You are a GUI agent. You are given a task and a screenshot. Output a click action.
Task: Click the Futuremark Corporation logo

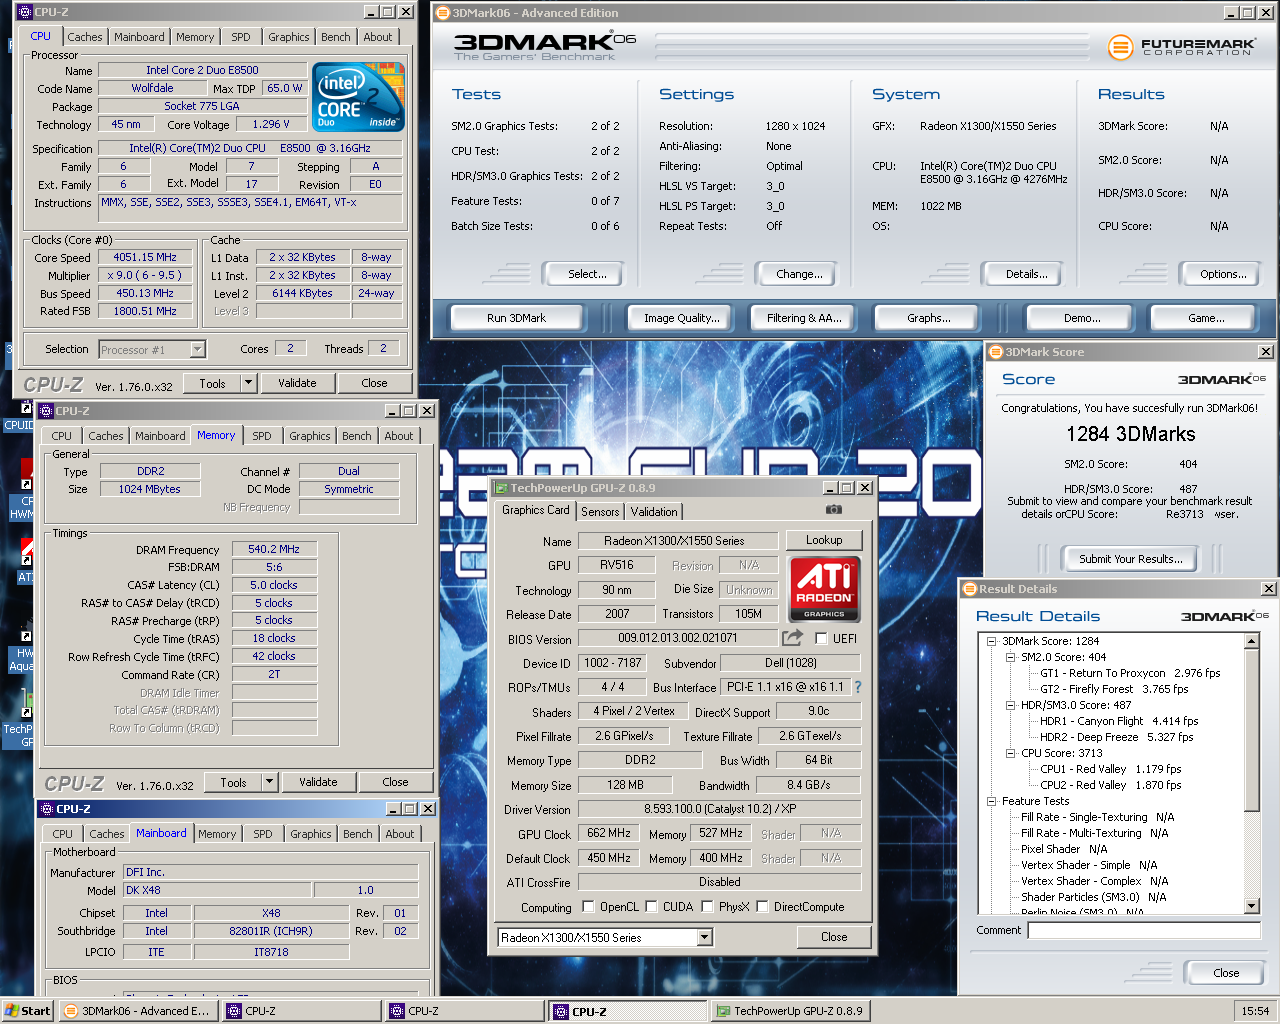[1181, 46]
